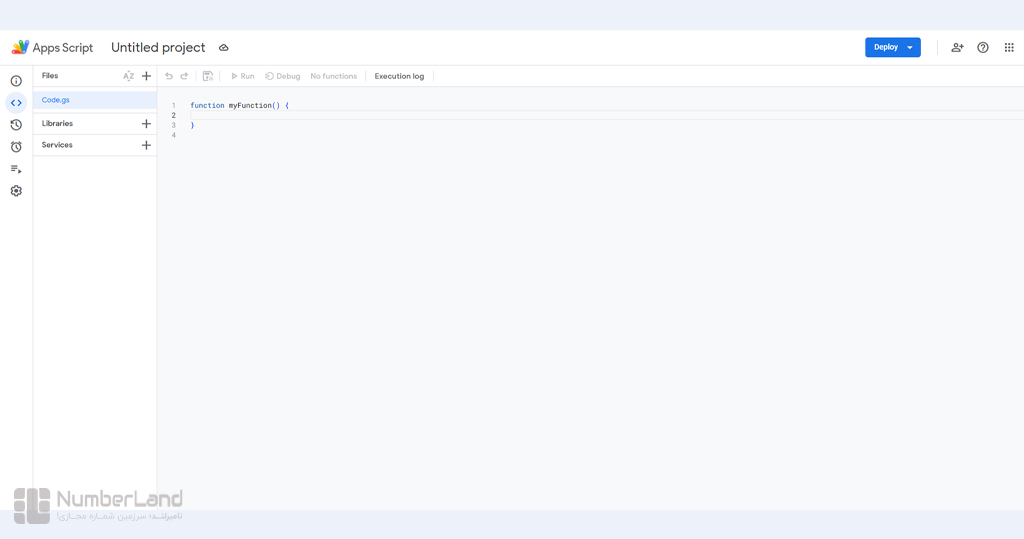Screen dimensions: 1024x539
Task: Open the Overview info icon in sidebar
Action: pyautogui.click(x=16, y=81)
